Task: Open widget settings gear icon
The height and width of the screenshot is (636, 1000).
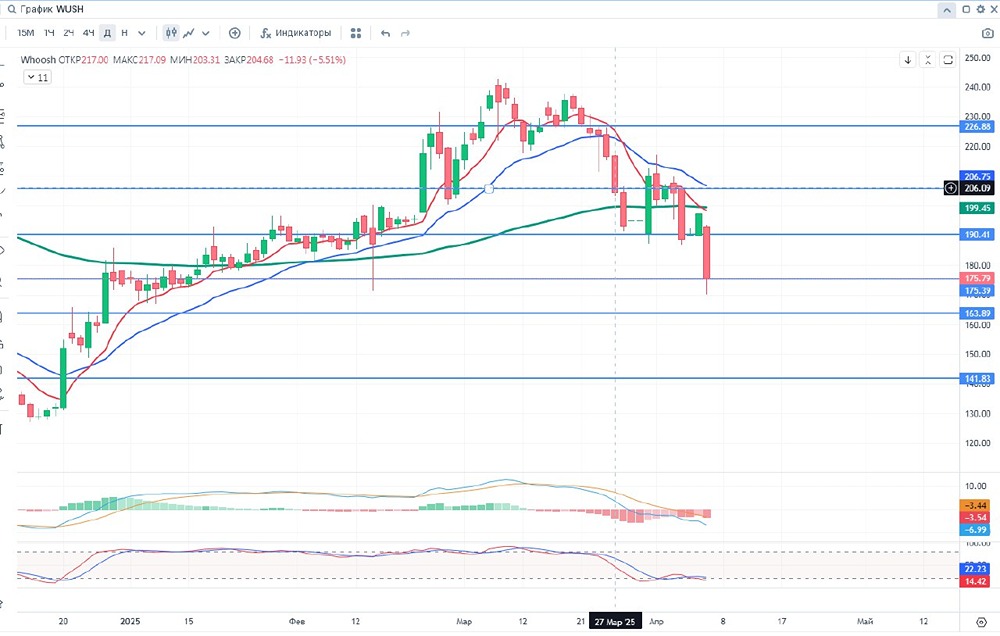Action: tap(981, 10)
